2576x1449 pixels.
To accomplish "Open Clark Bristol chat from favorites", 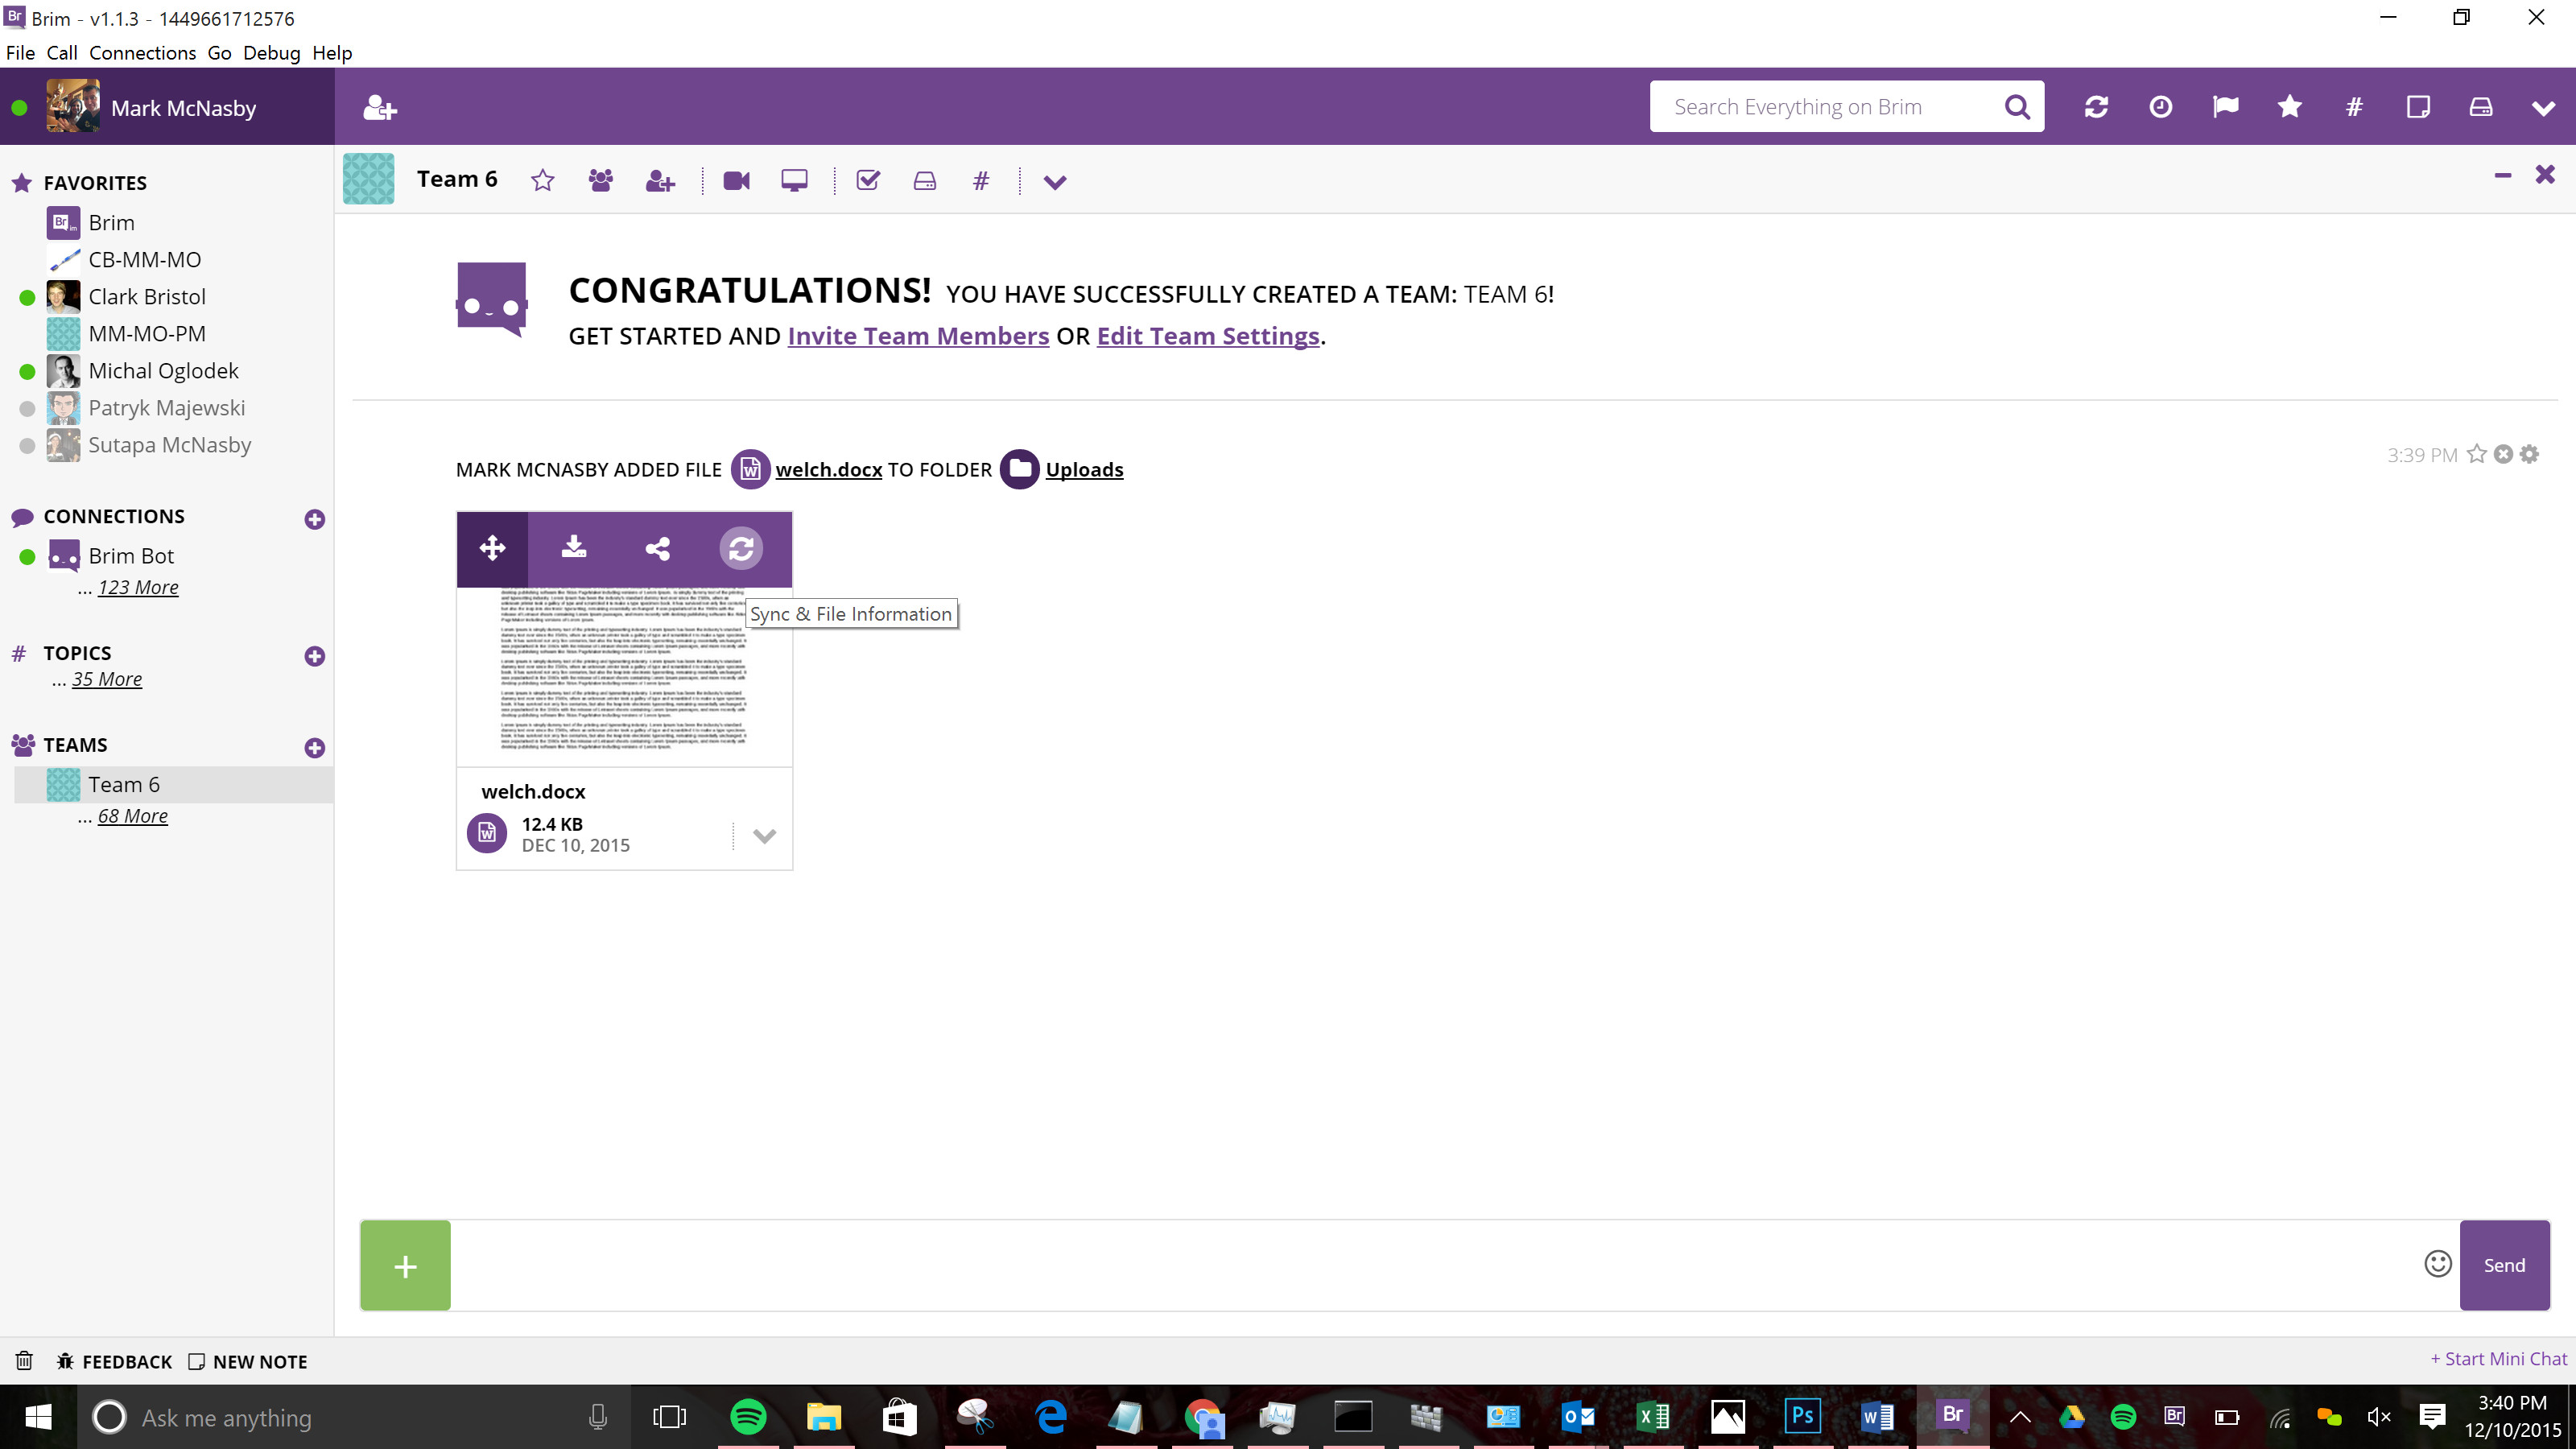I will coord(147,297).
